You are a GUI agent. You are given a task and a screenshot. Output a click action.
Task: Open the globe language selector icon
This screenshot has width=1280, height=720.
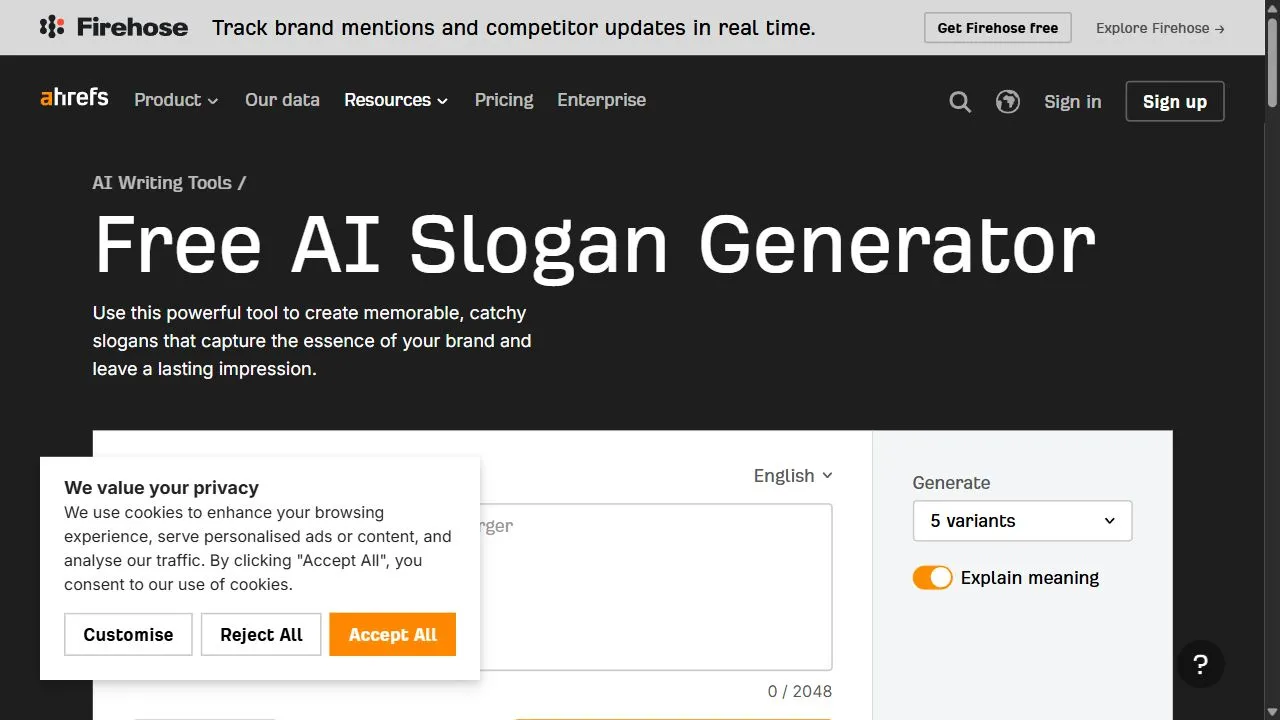click(1008, 102)
